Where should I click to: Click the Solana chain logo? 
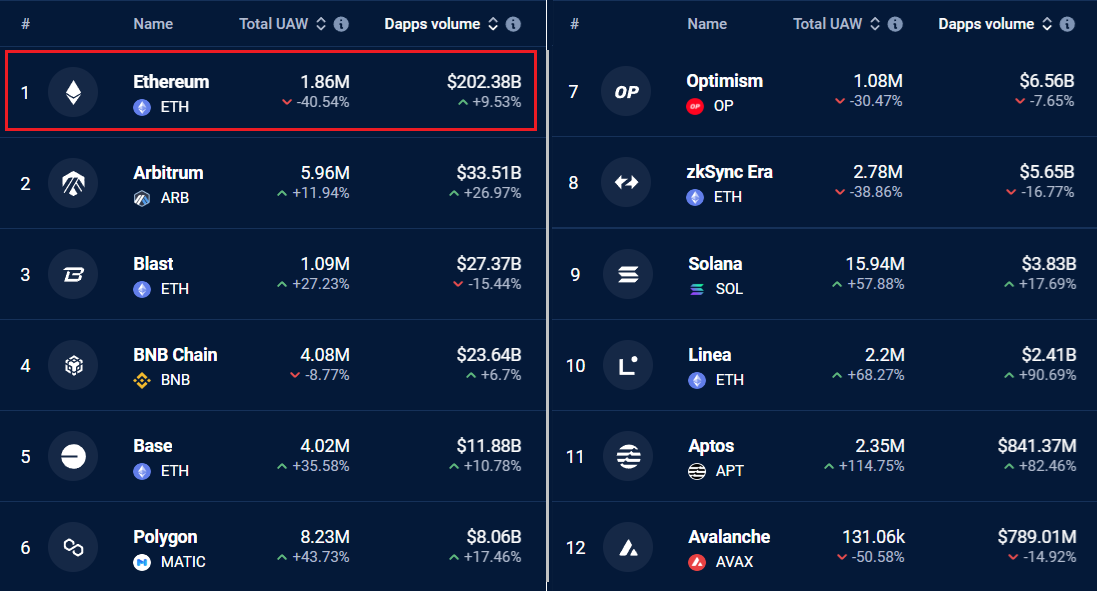[626, 274]
